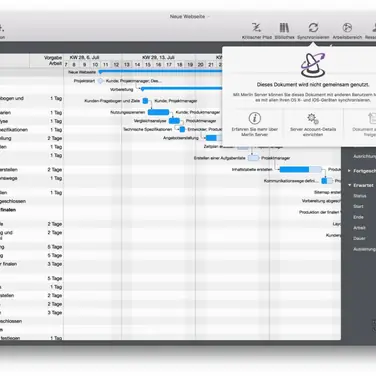The image size is (376, 376).
Task: Click day 20 in the timeline header
Action: pos(200,64)
